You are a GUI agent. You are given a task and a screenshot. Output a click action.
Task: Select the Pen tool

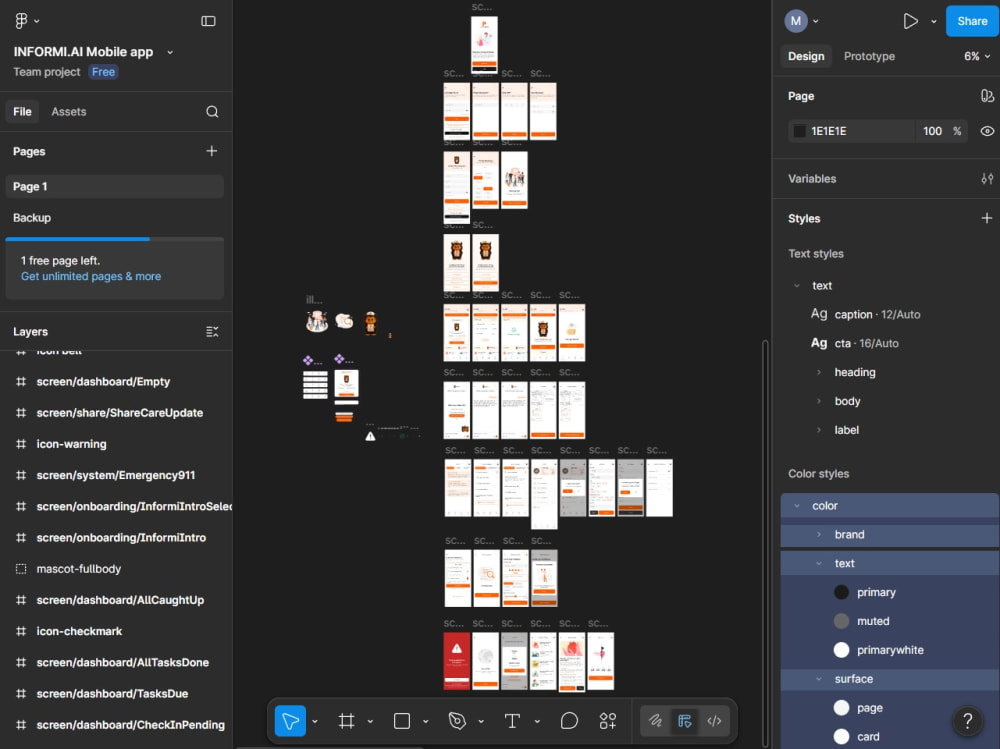[457, 721]
